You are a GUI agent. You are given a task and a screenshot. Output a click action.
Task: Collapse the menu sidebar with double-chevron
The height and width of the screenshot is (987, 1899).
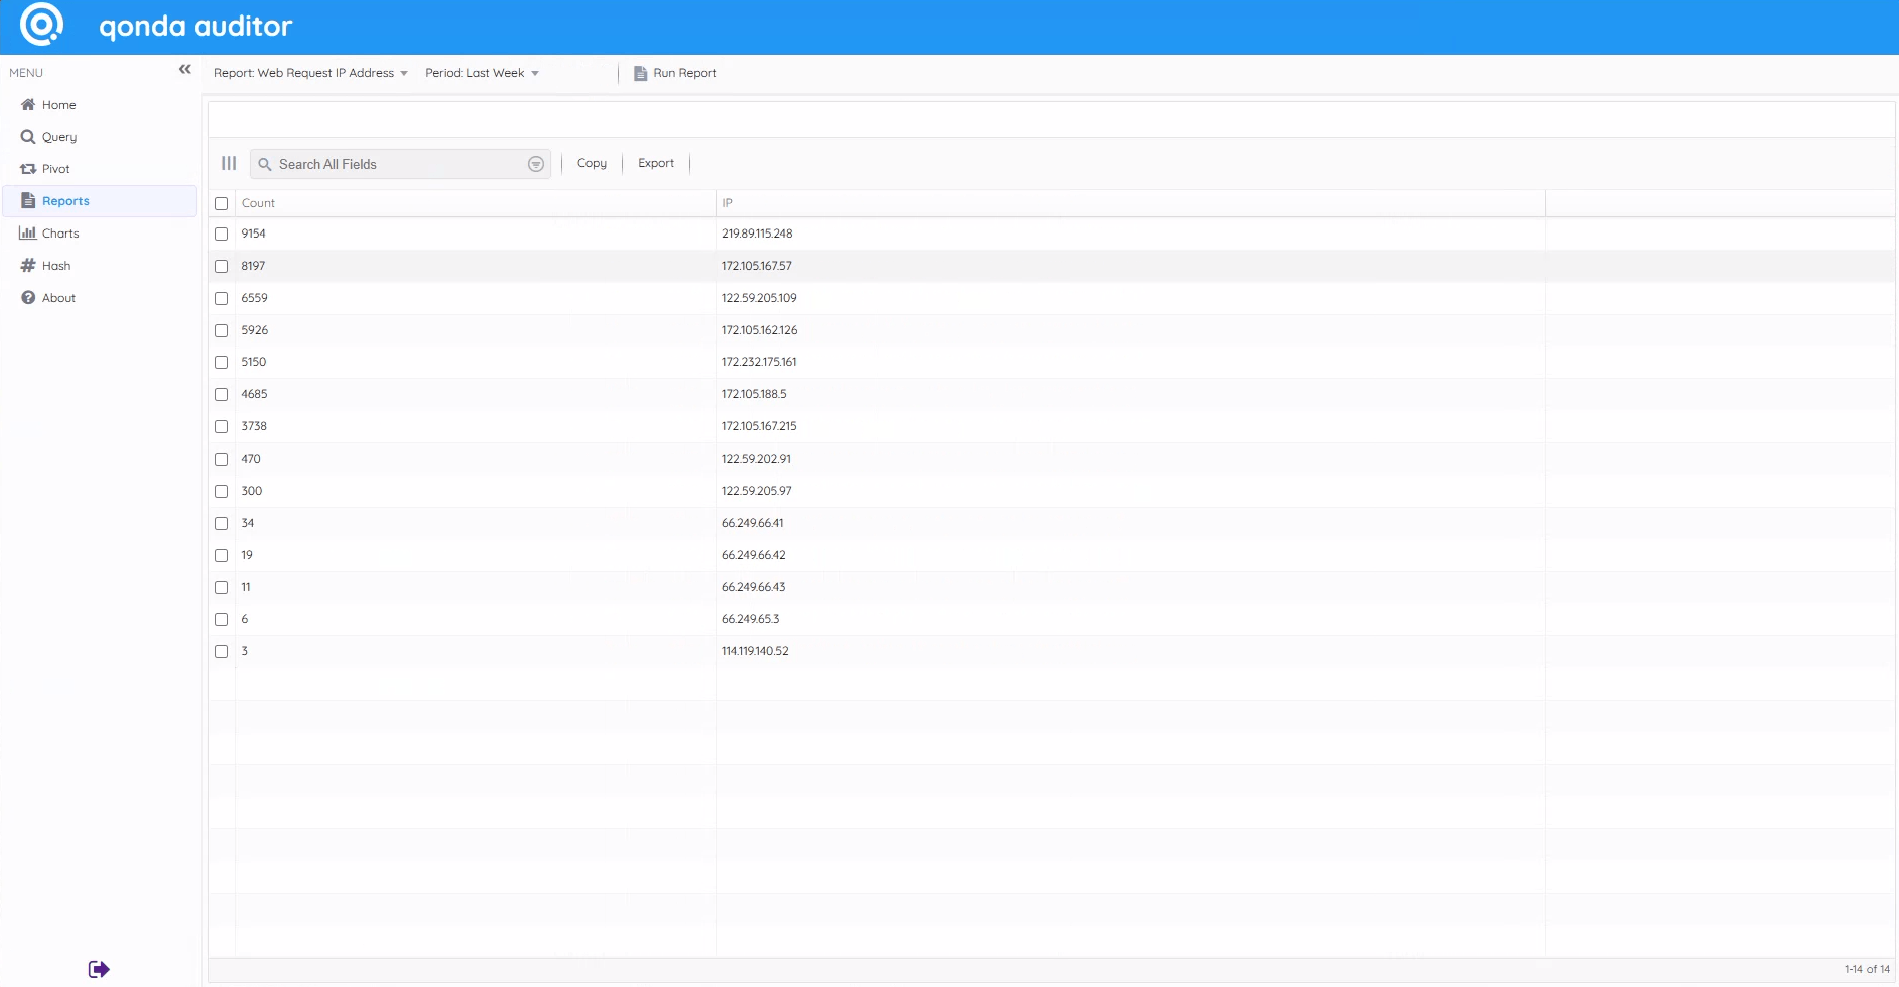[x=184, y=70]
